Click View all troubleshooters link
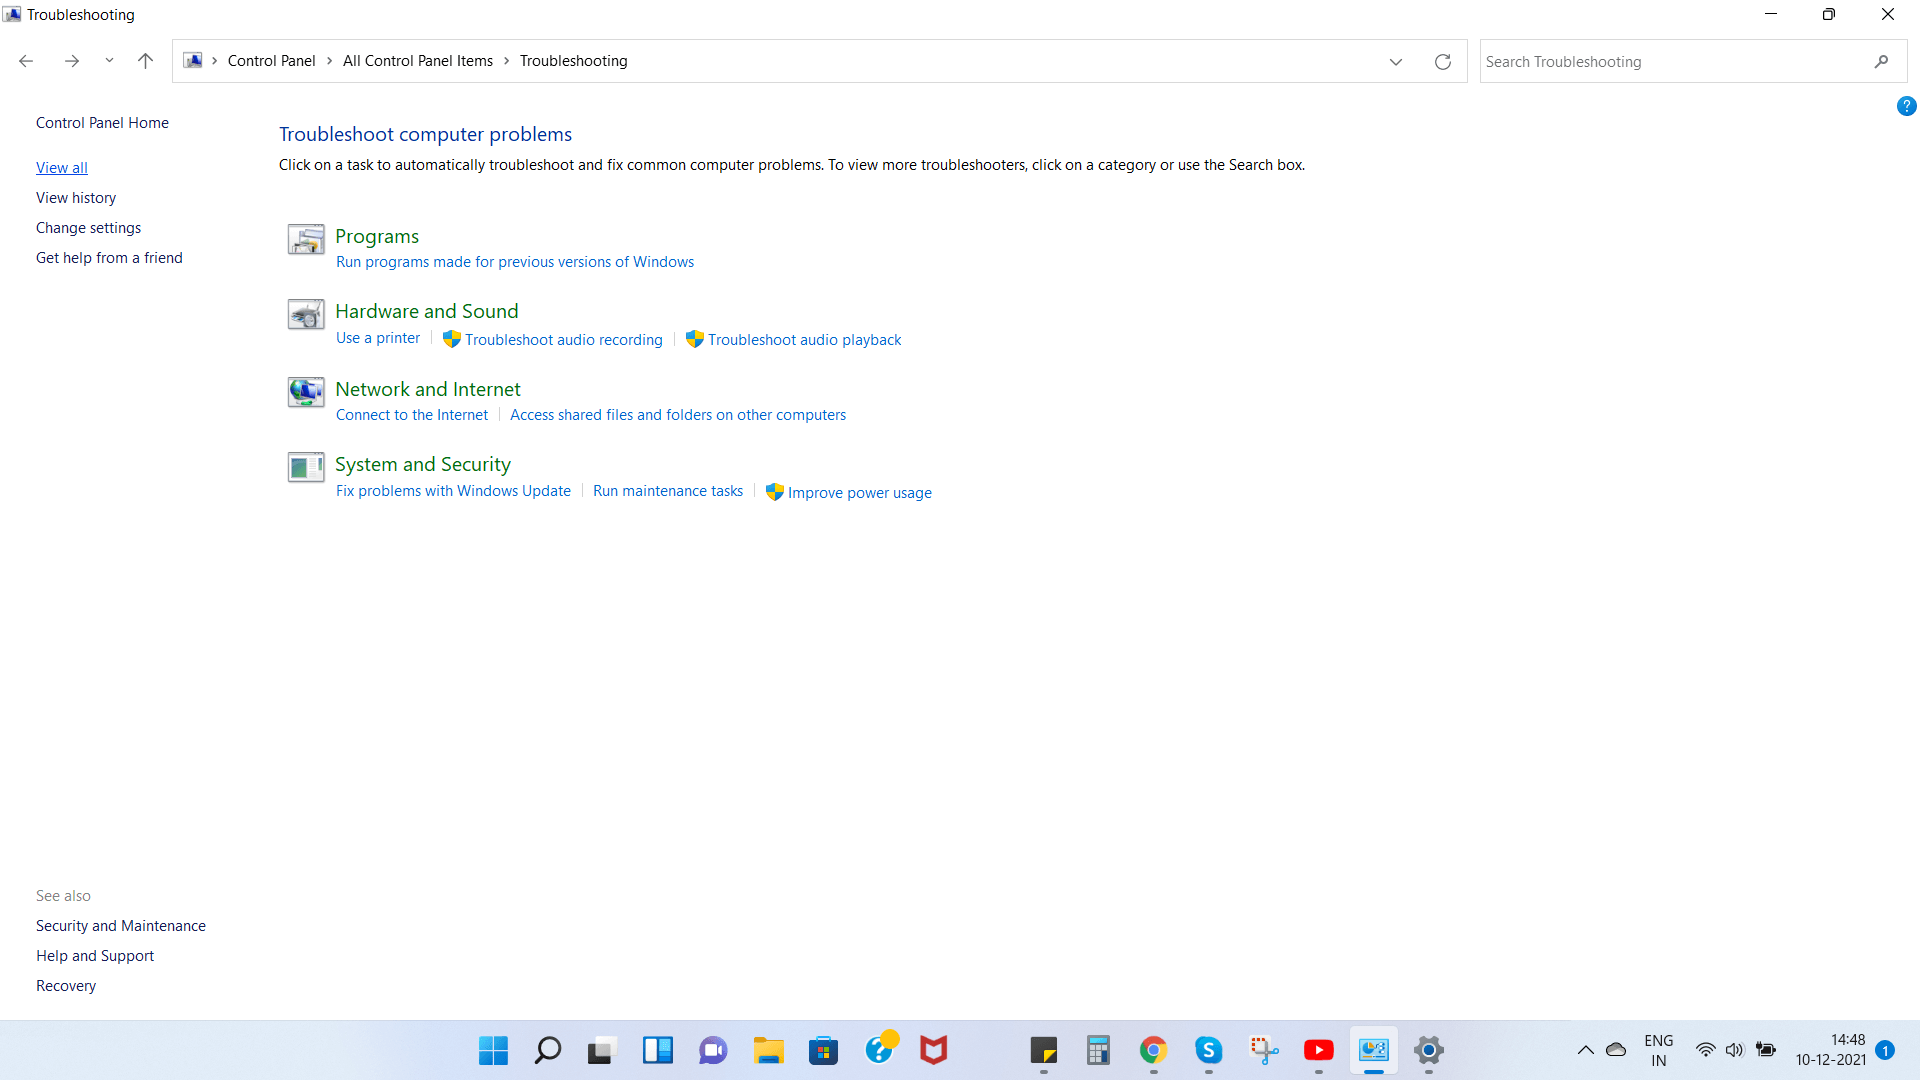Image resolution: width=1920 pixels, height=1080 pixels. coord(62,167)
